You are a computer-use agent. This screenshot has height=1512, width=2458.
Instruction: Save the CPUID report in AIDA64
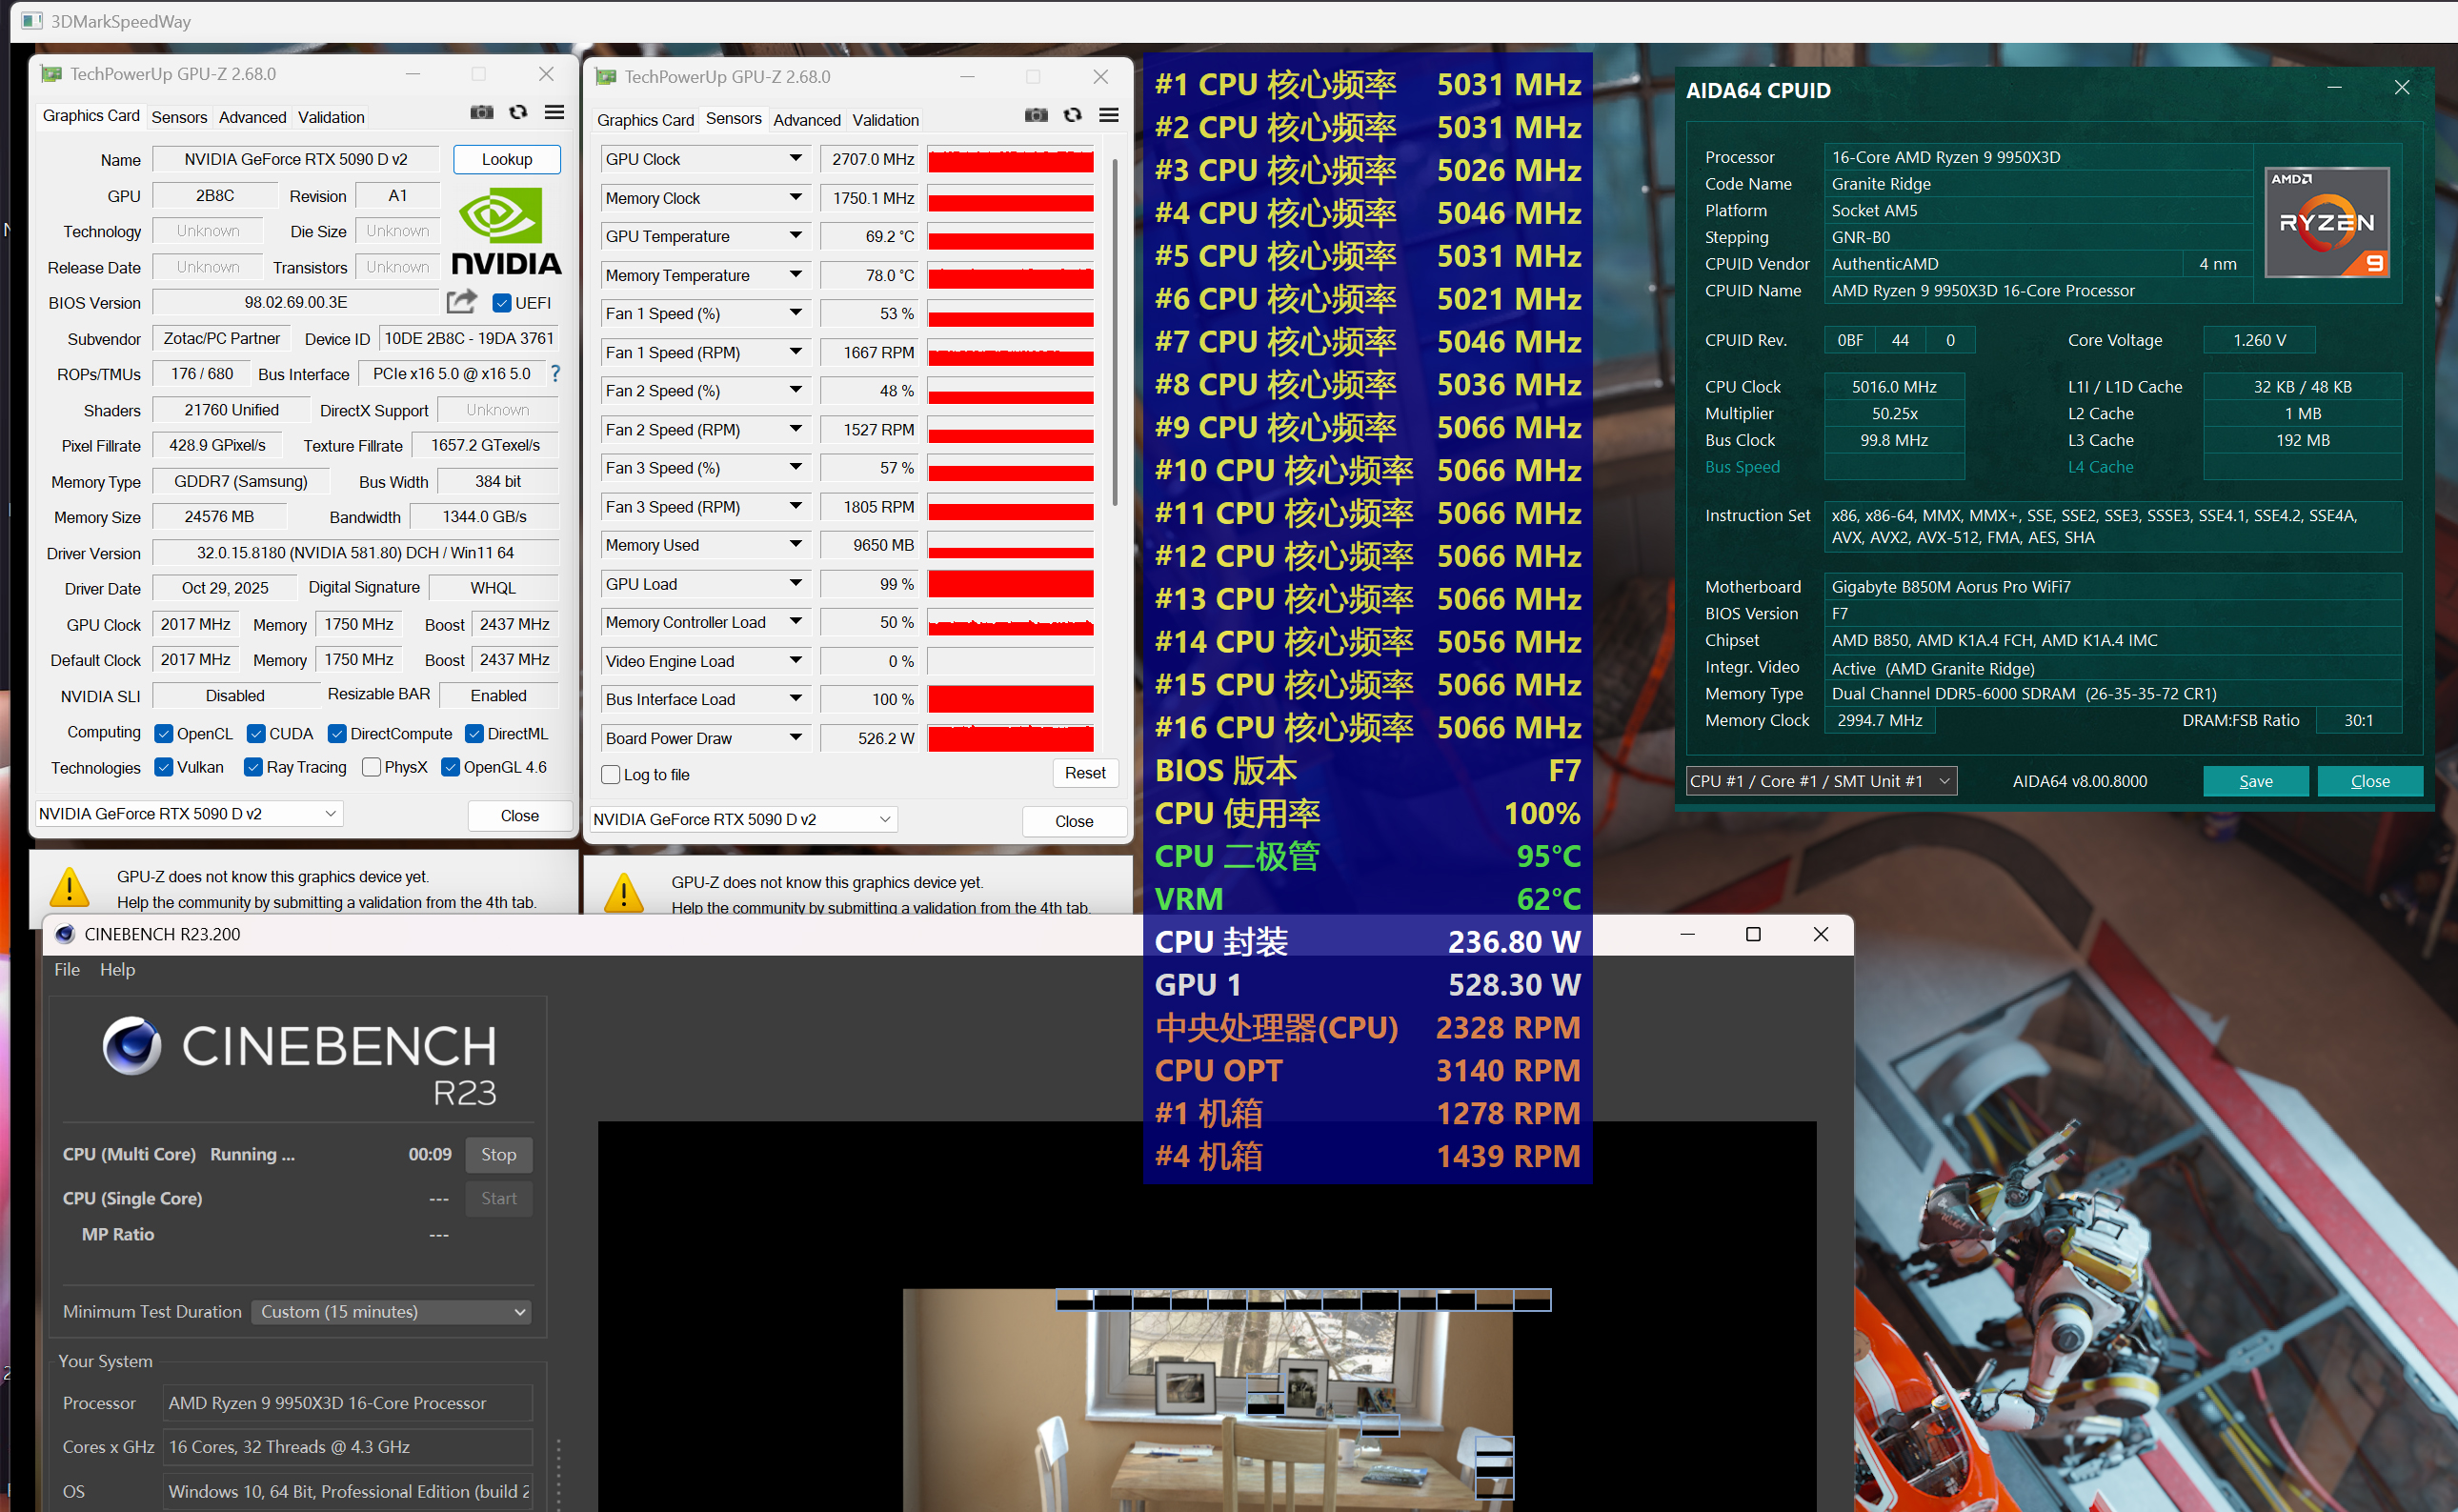pos(2256,781)
